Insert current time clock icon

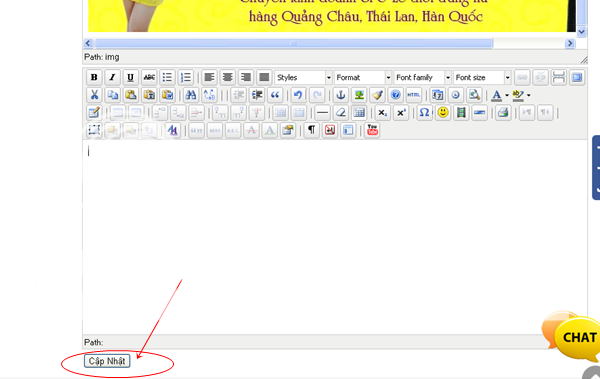(x=455, y=95)
